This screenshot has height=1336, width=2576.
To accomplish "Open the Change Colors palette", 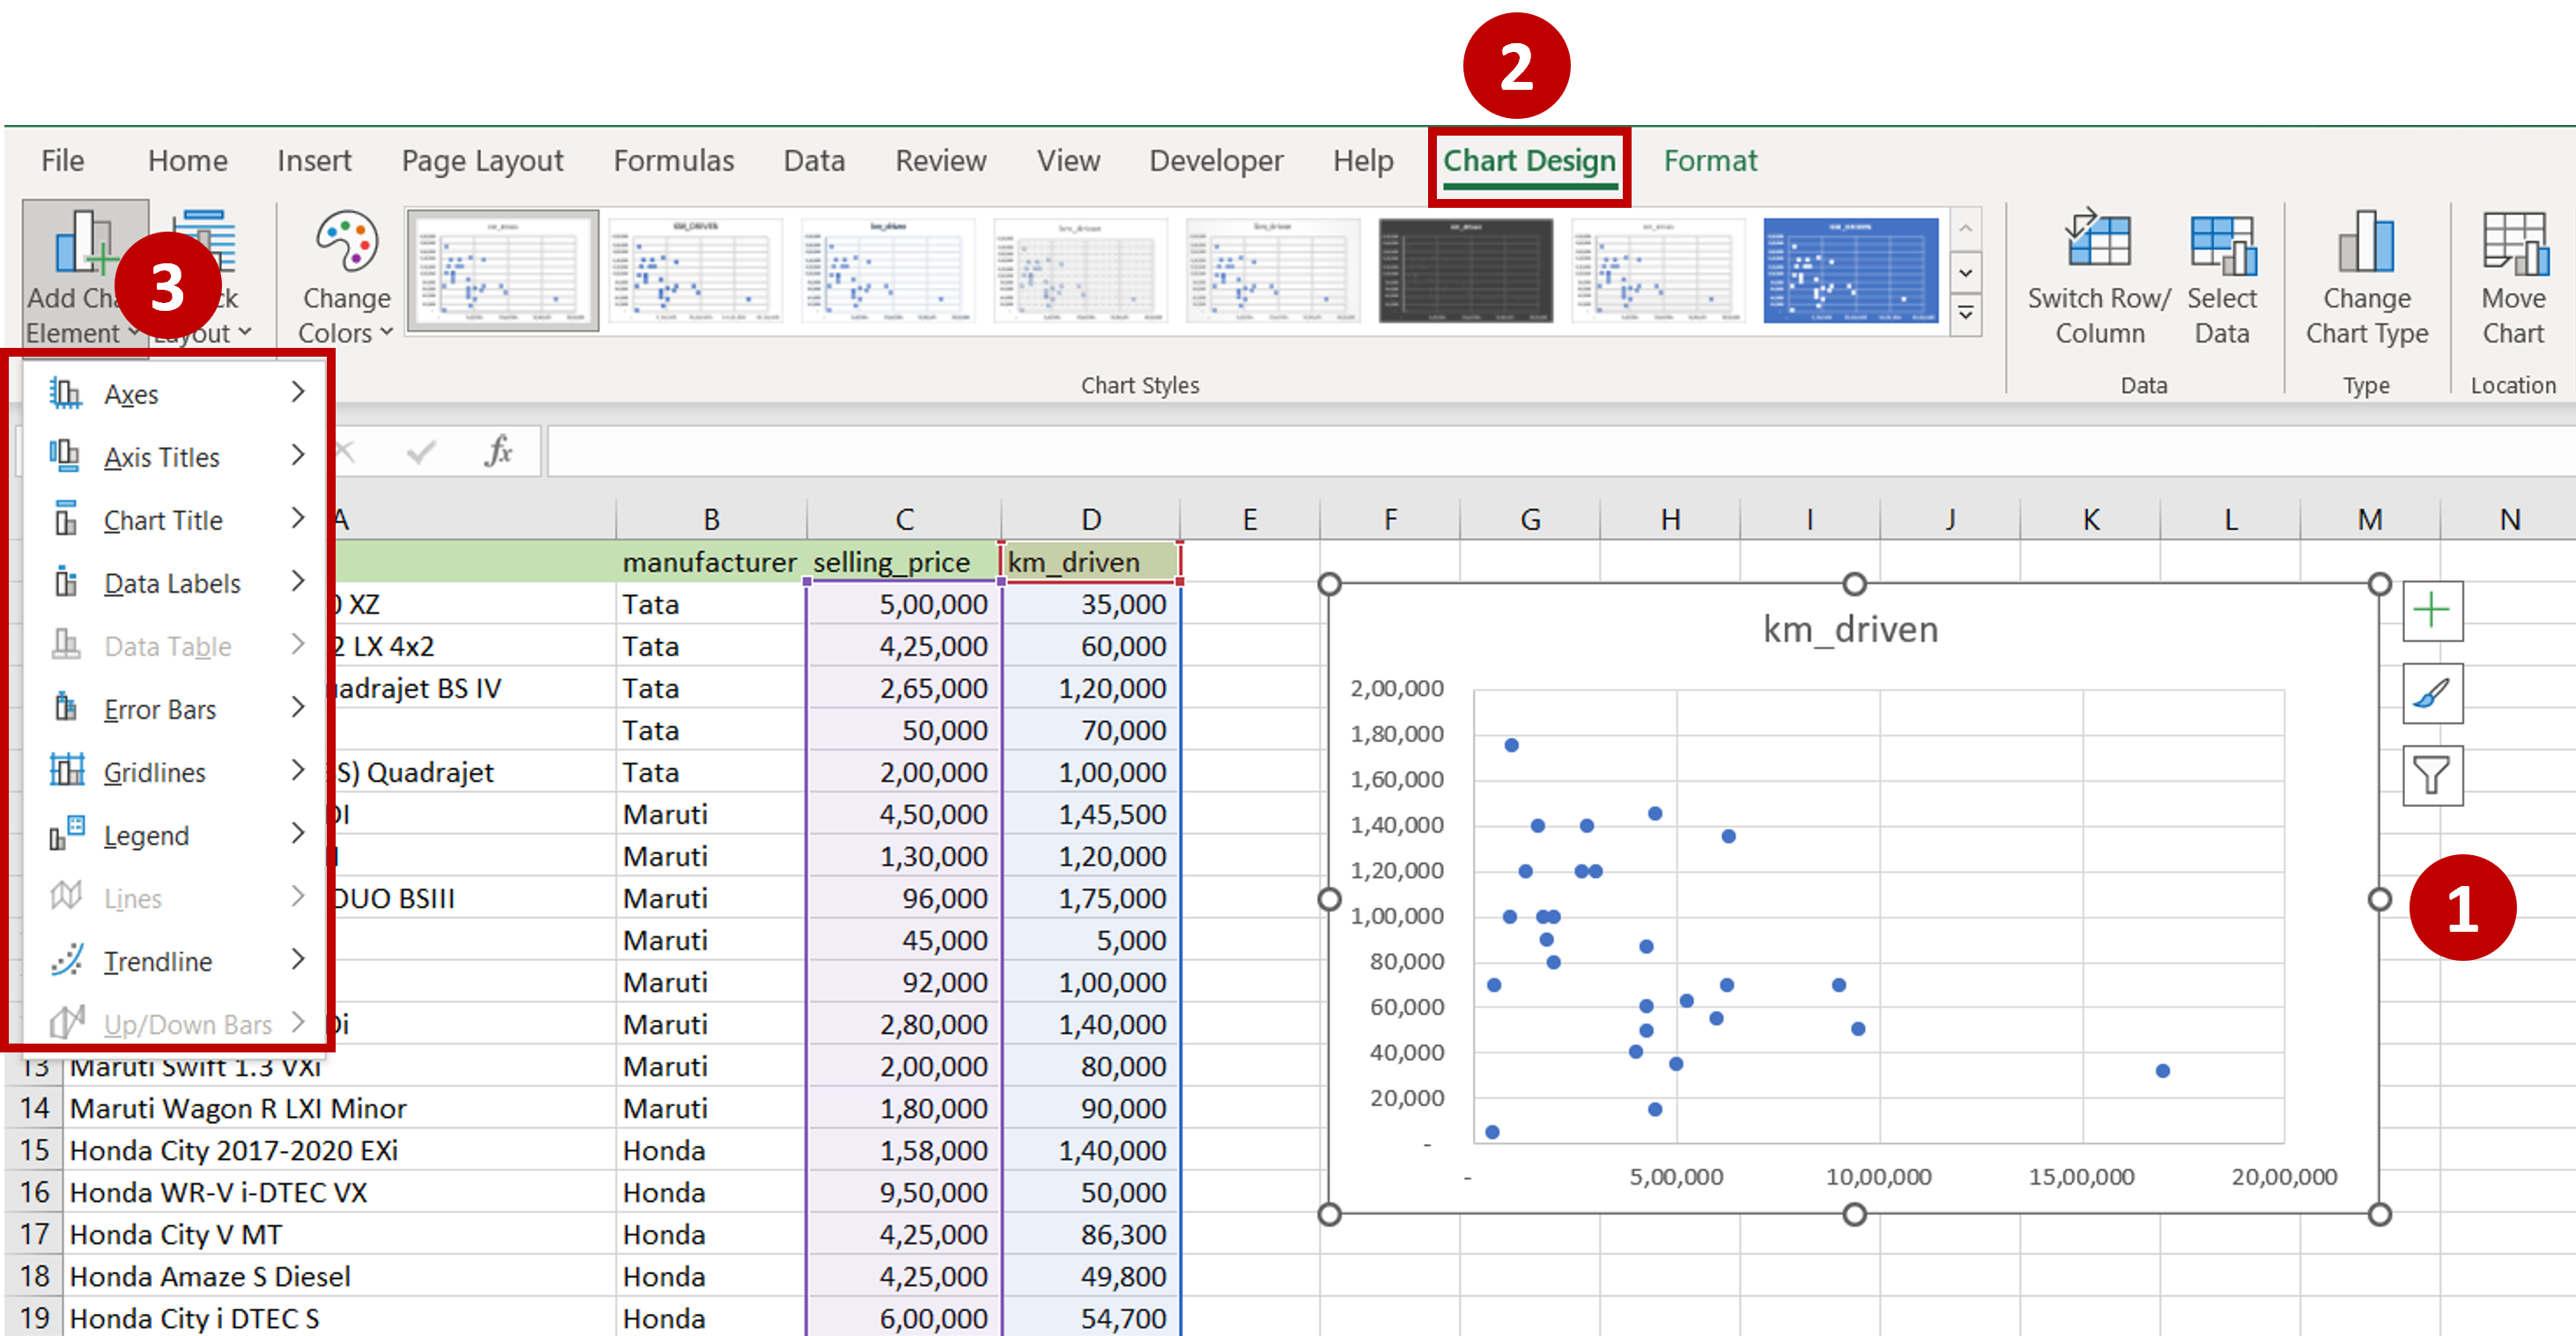I will click(x=346, y=243).
